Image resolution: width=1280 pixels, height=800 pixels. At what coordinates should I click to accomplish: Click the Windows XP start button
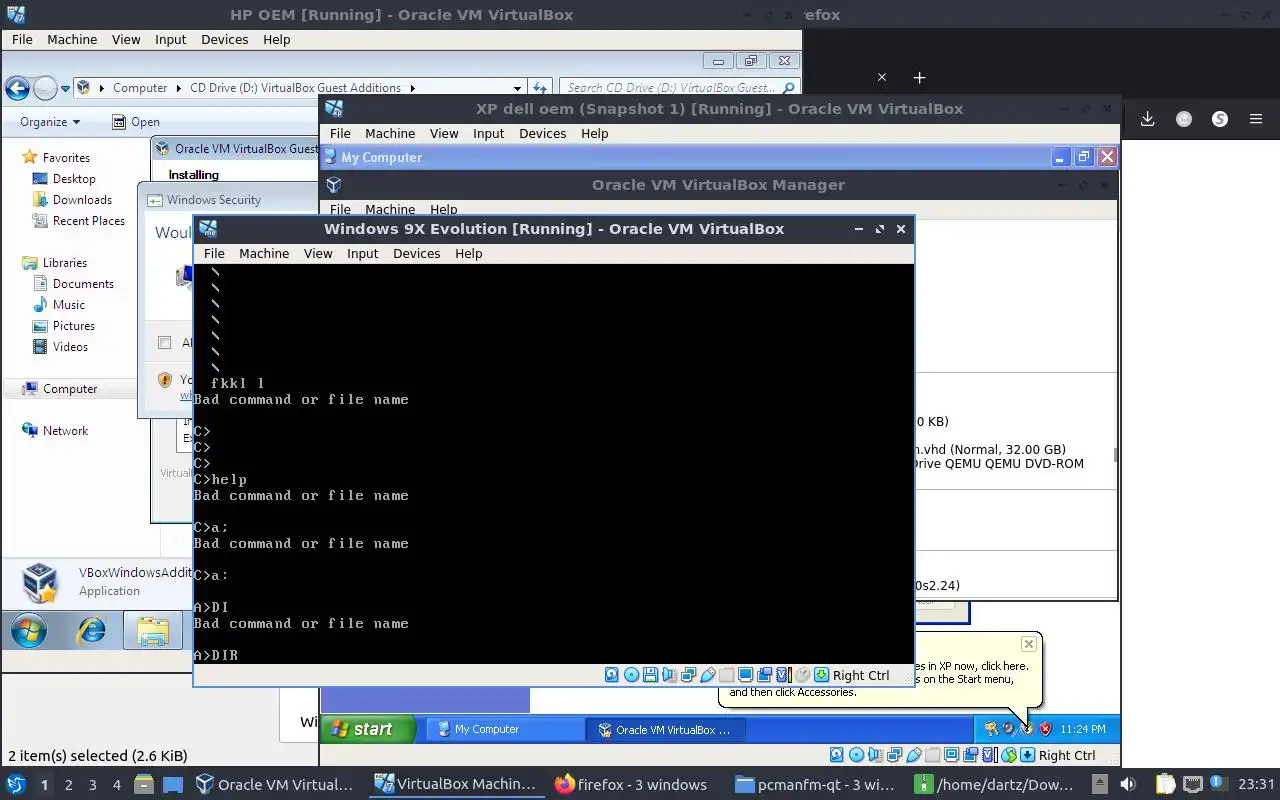367,729
